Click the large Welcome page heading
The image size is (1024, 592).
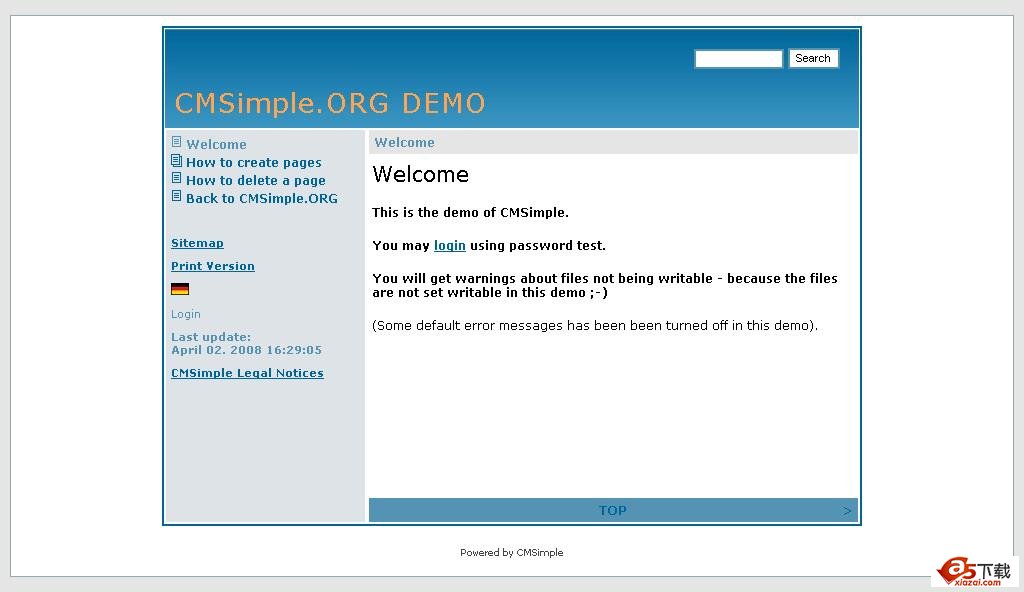click(x=421, y=174)
